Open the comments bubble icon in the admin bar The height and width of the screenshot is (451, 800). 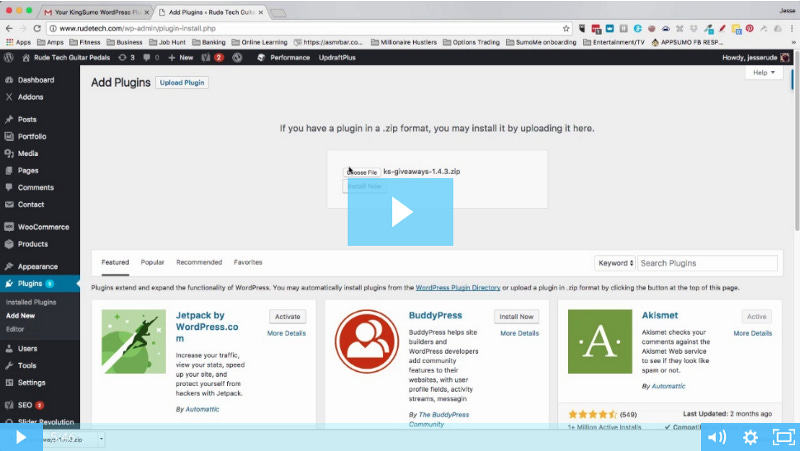click(x=151, y=58)
